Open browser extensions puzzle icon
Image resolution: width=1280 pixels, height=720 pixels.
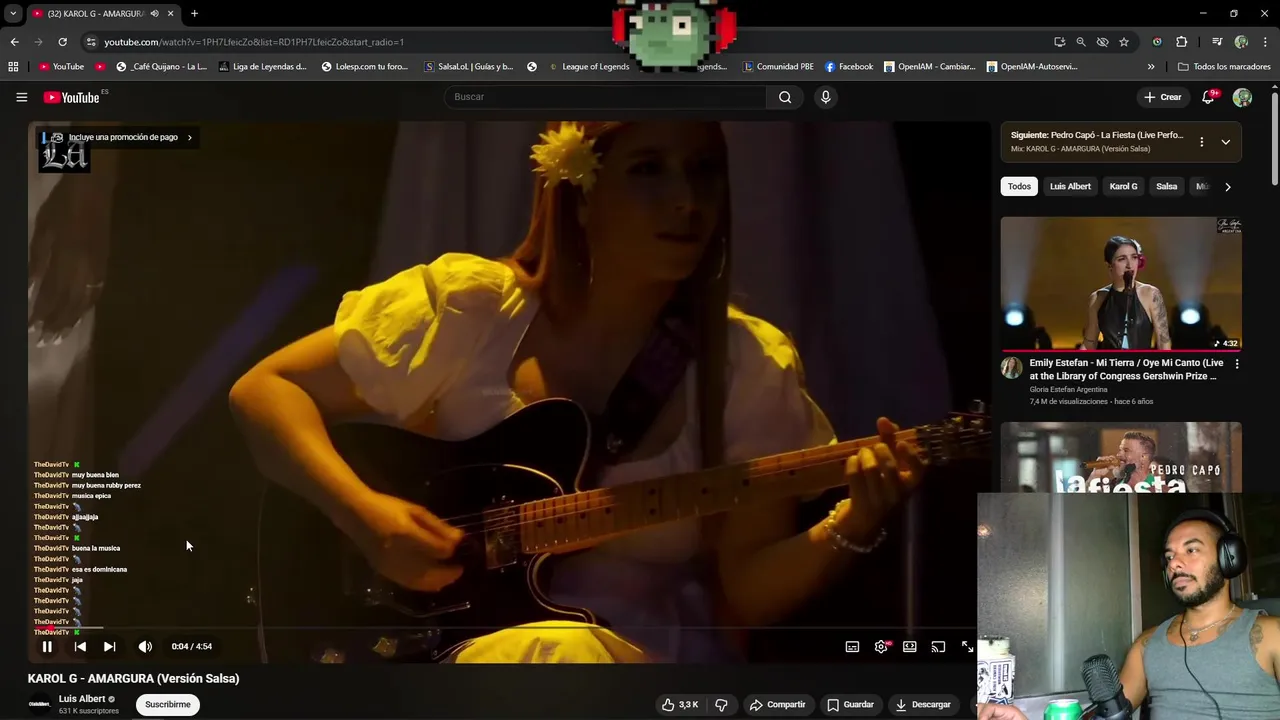click(1181, 42)
